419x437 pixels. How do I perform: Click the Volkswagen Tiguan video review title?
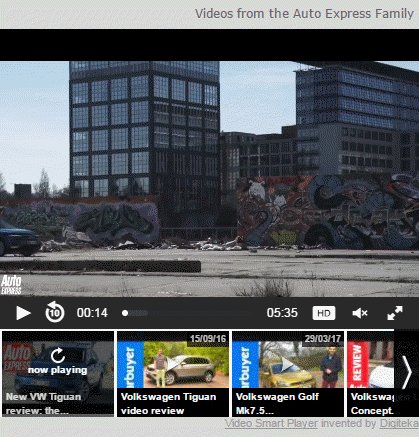(168, 404)
